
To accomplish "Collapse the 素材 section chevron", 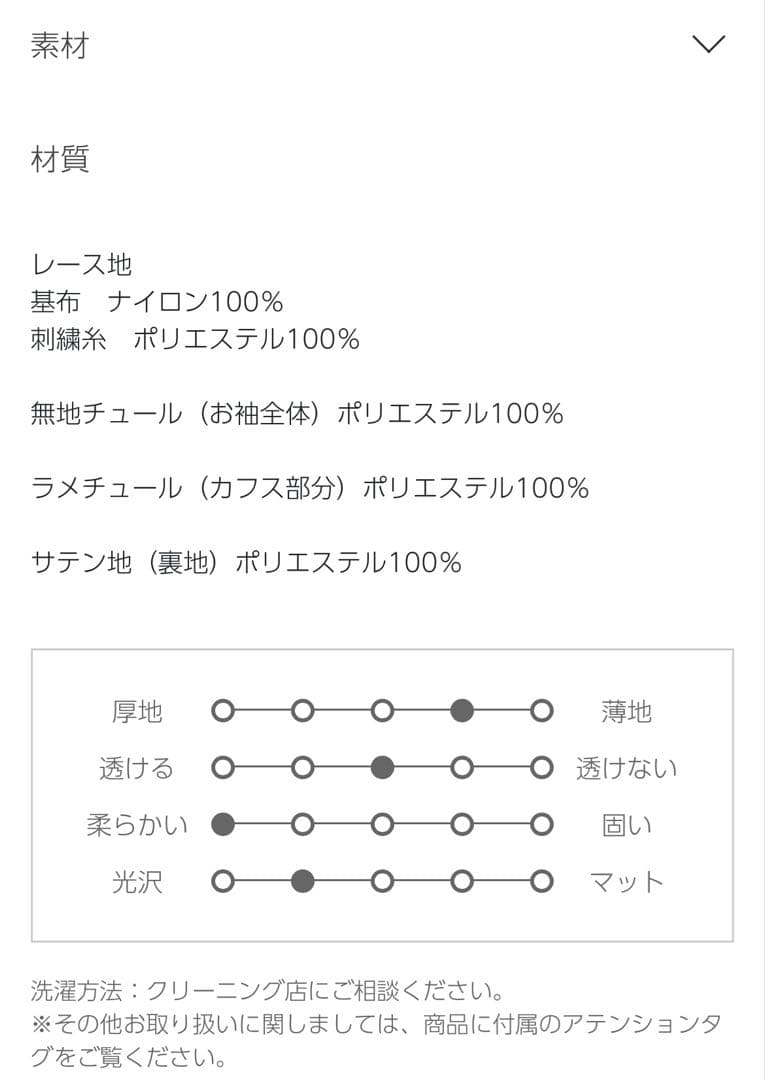I will point(708,45).
